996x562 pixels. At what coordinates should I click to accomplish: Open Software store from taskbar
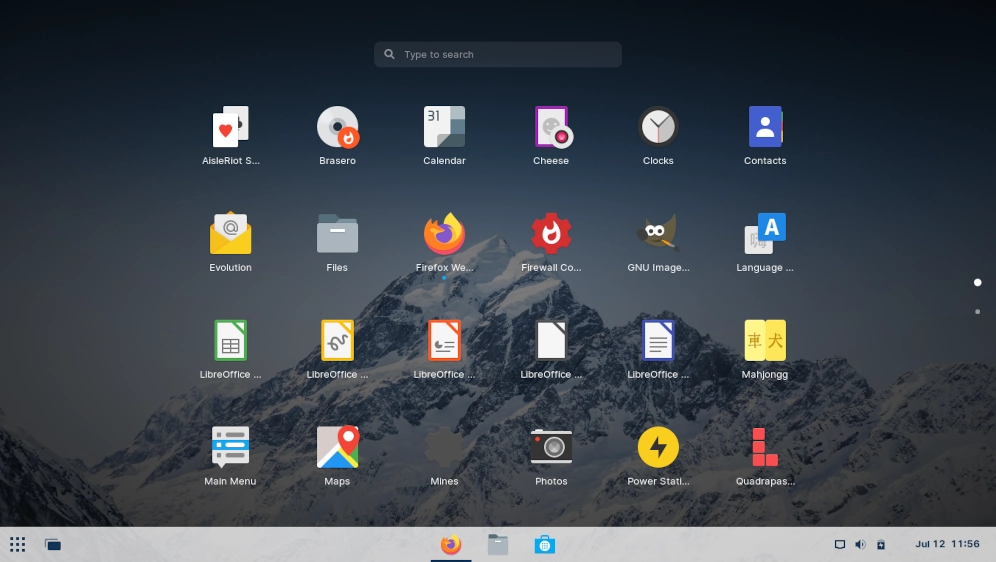click(x=544, y=544)
